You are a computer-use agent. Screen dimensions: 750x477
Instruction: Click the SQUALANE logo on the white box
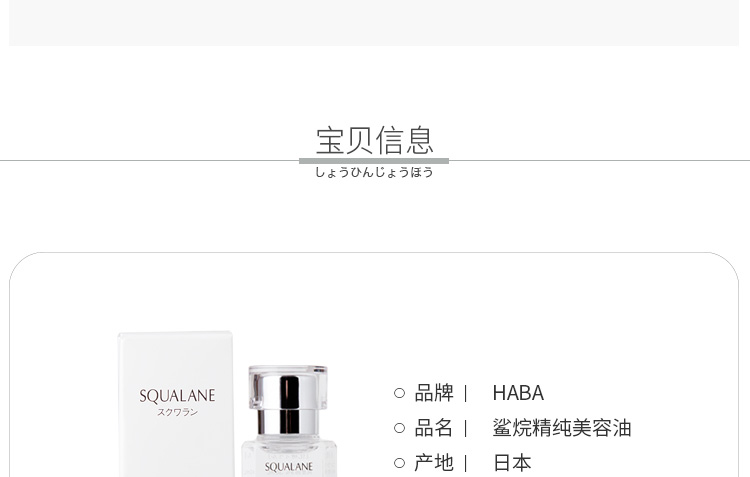point(177,396)
